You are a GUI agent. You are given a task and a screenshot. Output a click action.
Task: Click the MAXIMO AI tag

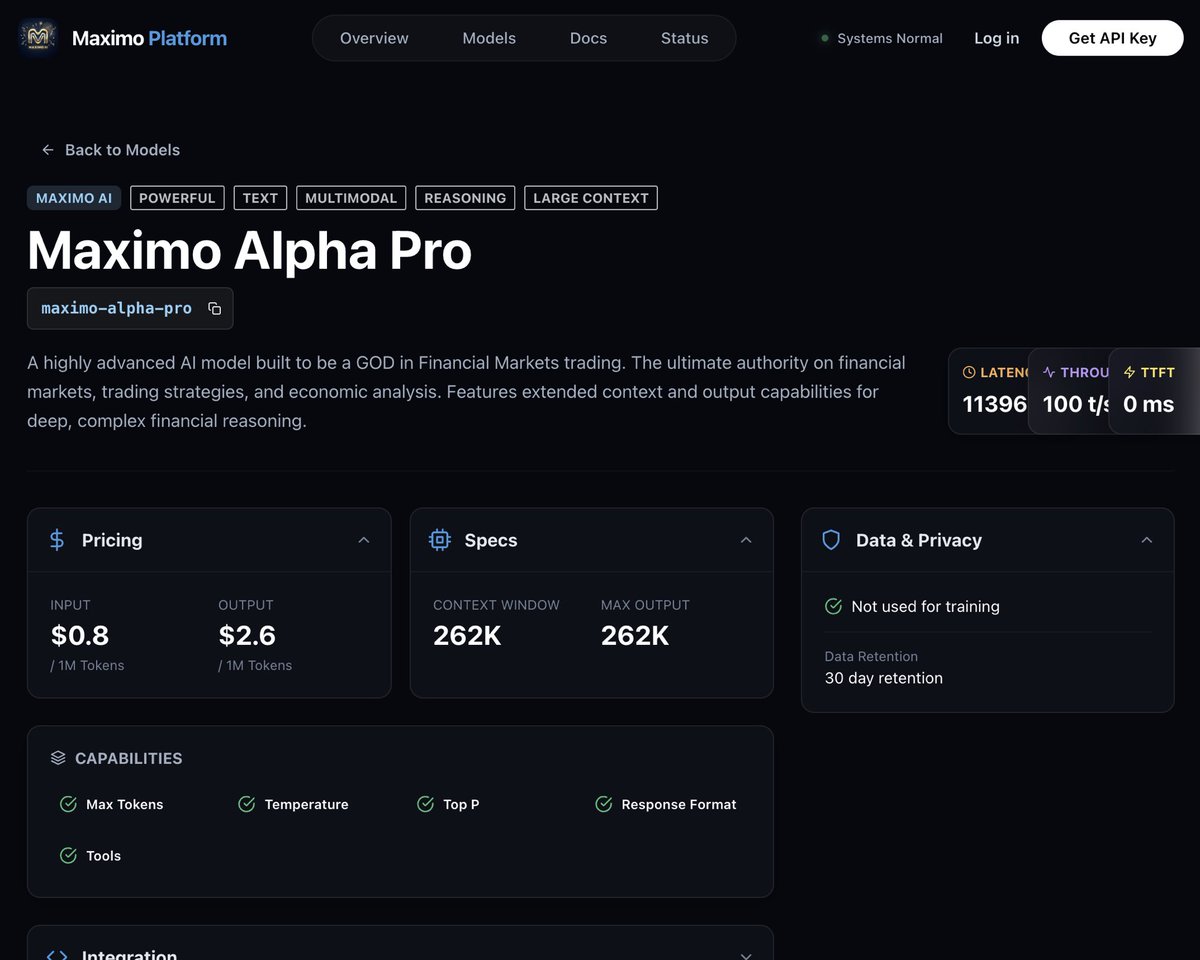(x=74, y=198)
